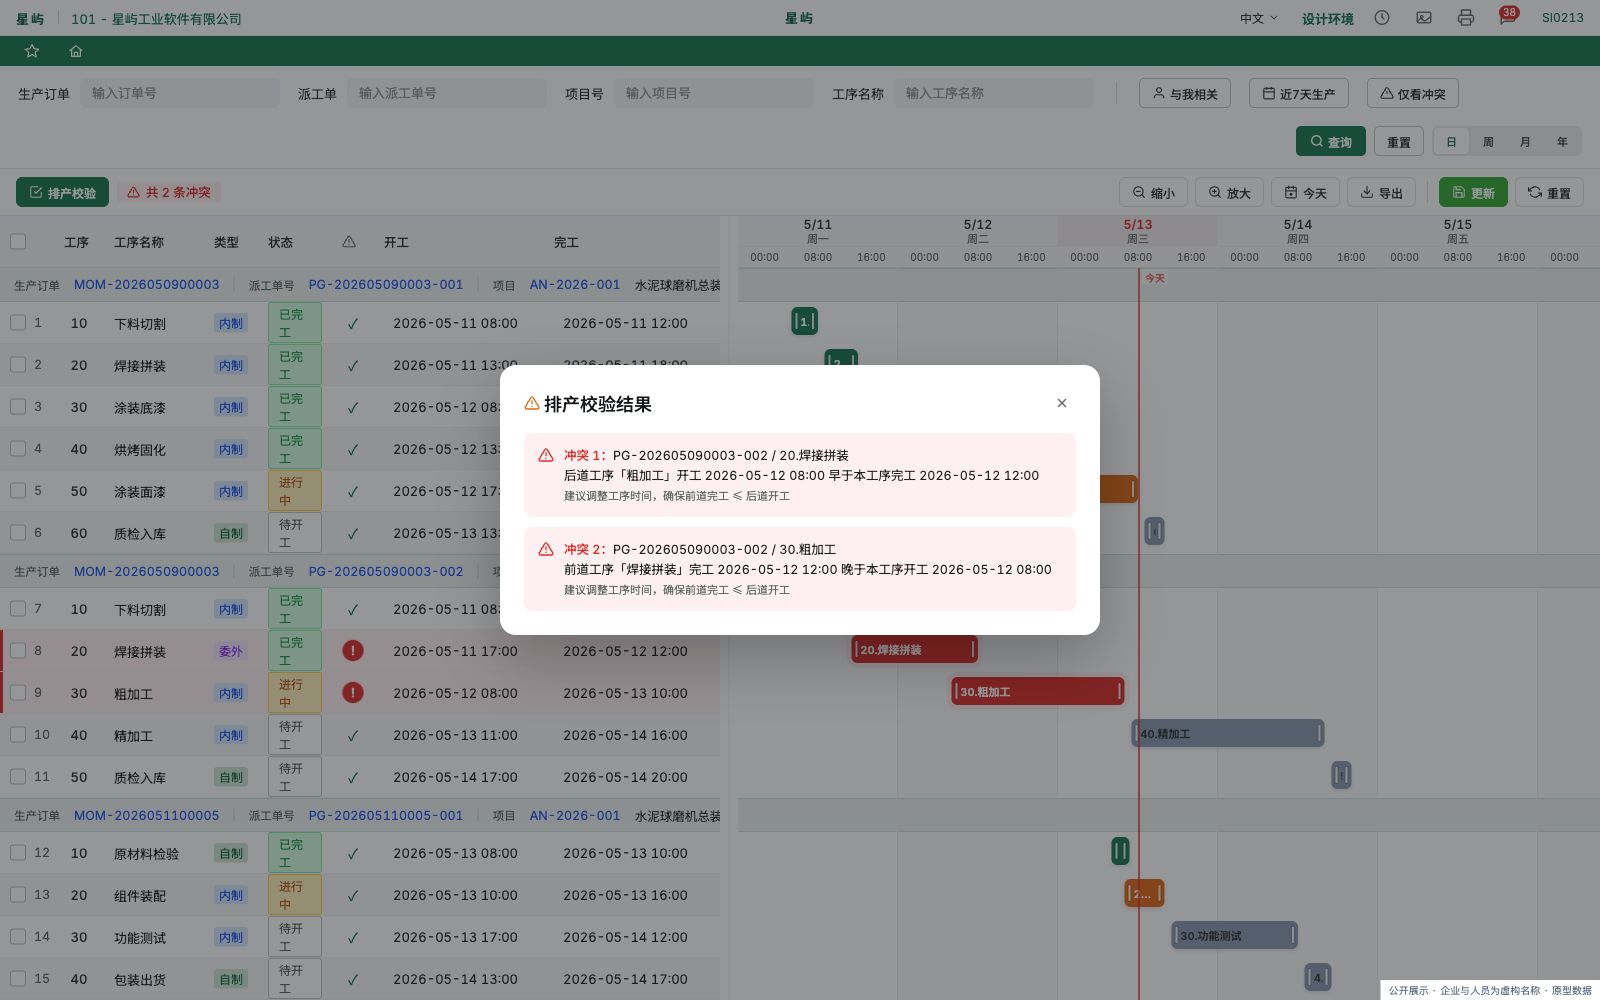Click the 重置 button next to 更新
Viewport: 1600px width, 1000px height.
click(x=1549, y=192)
